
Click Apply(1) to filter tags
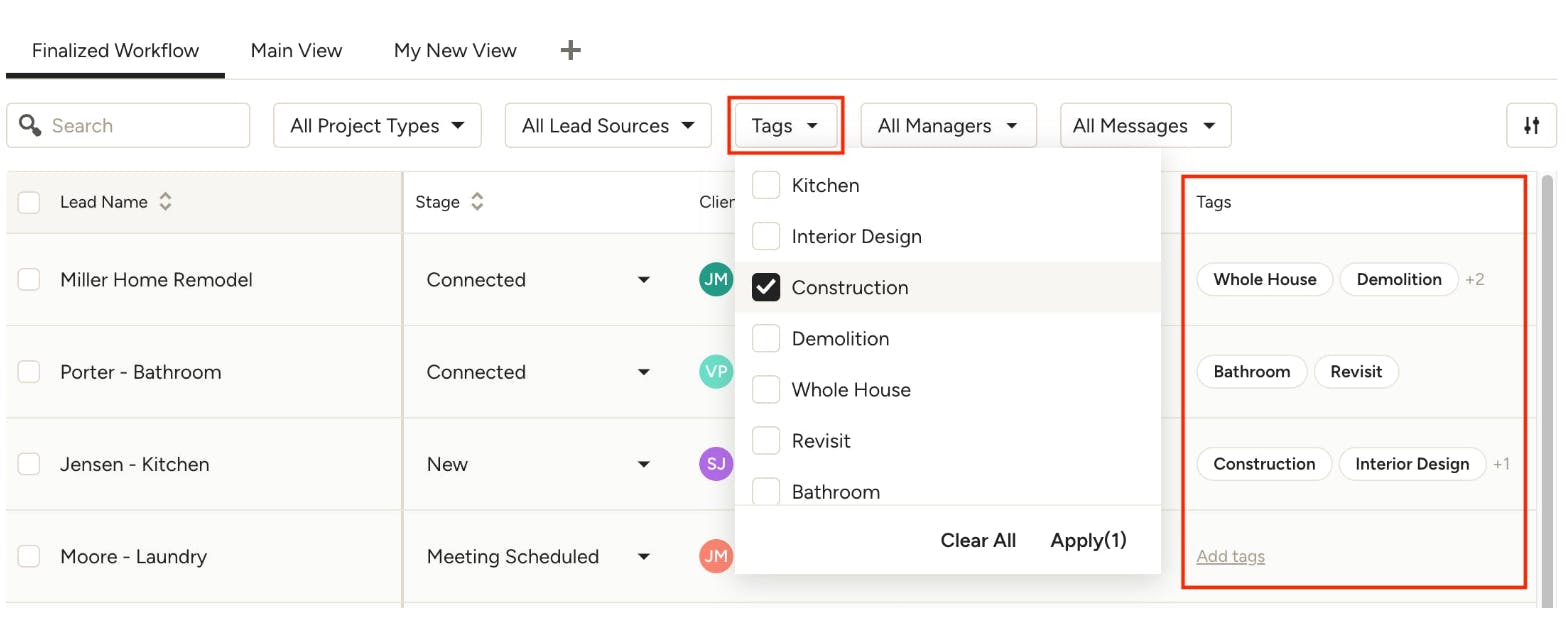tap(1088, 540)
